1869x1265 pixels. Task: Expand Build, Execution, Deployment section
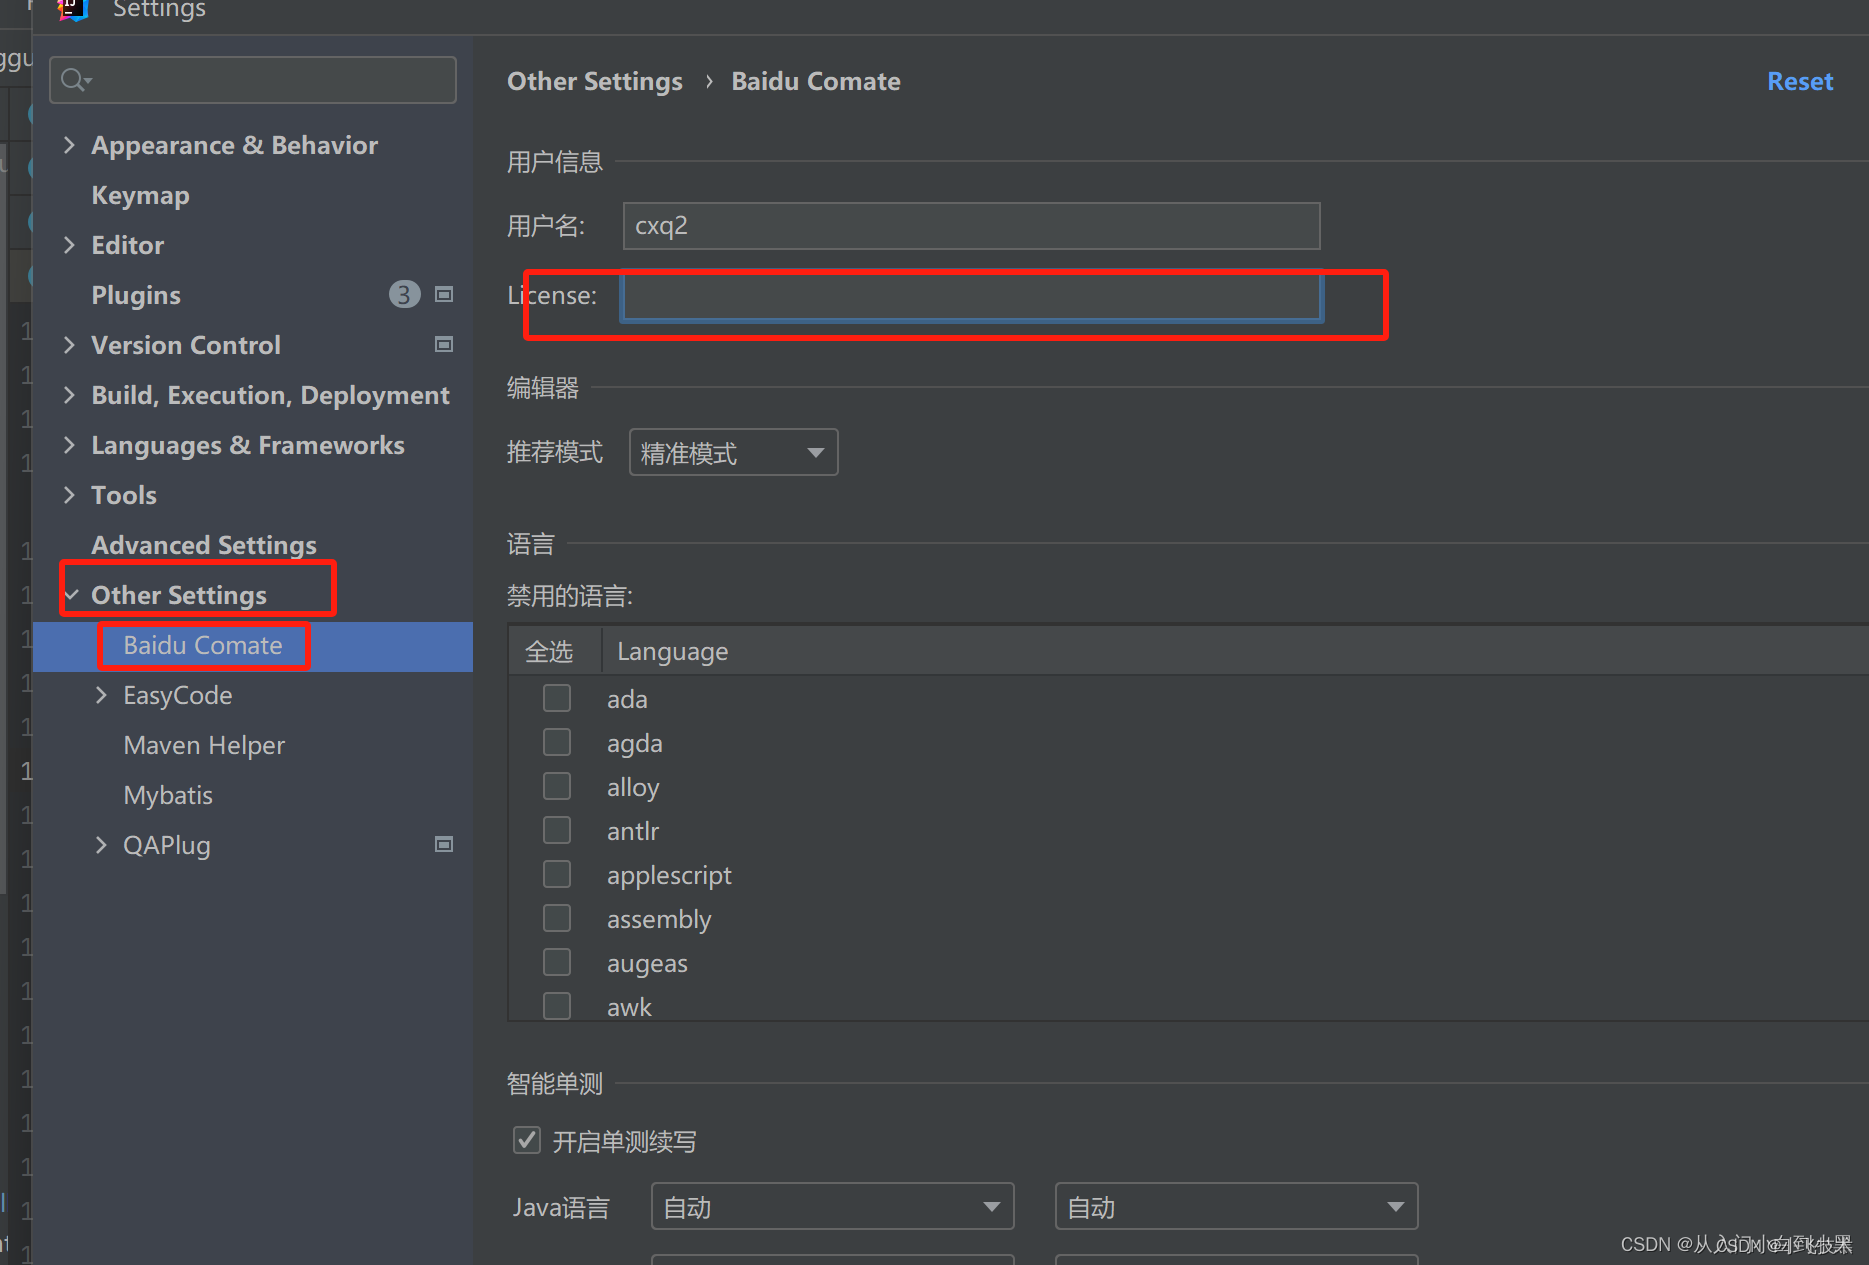[69, 395]
